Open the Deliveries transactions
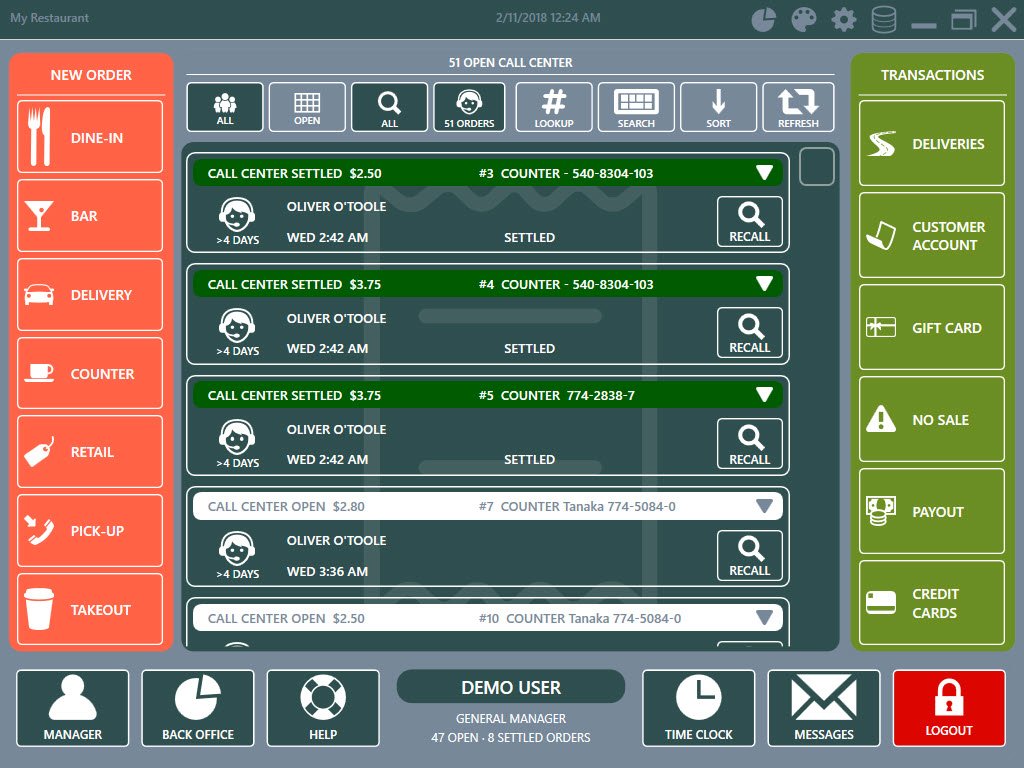Screen dimensions: 1024x768 click(x=931, y=144)
